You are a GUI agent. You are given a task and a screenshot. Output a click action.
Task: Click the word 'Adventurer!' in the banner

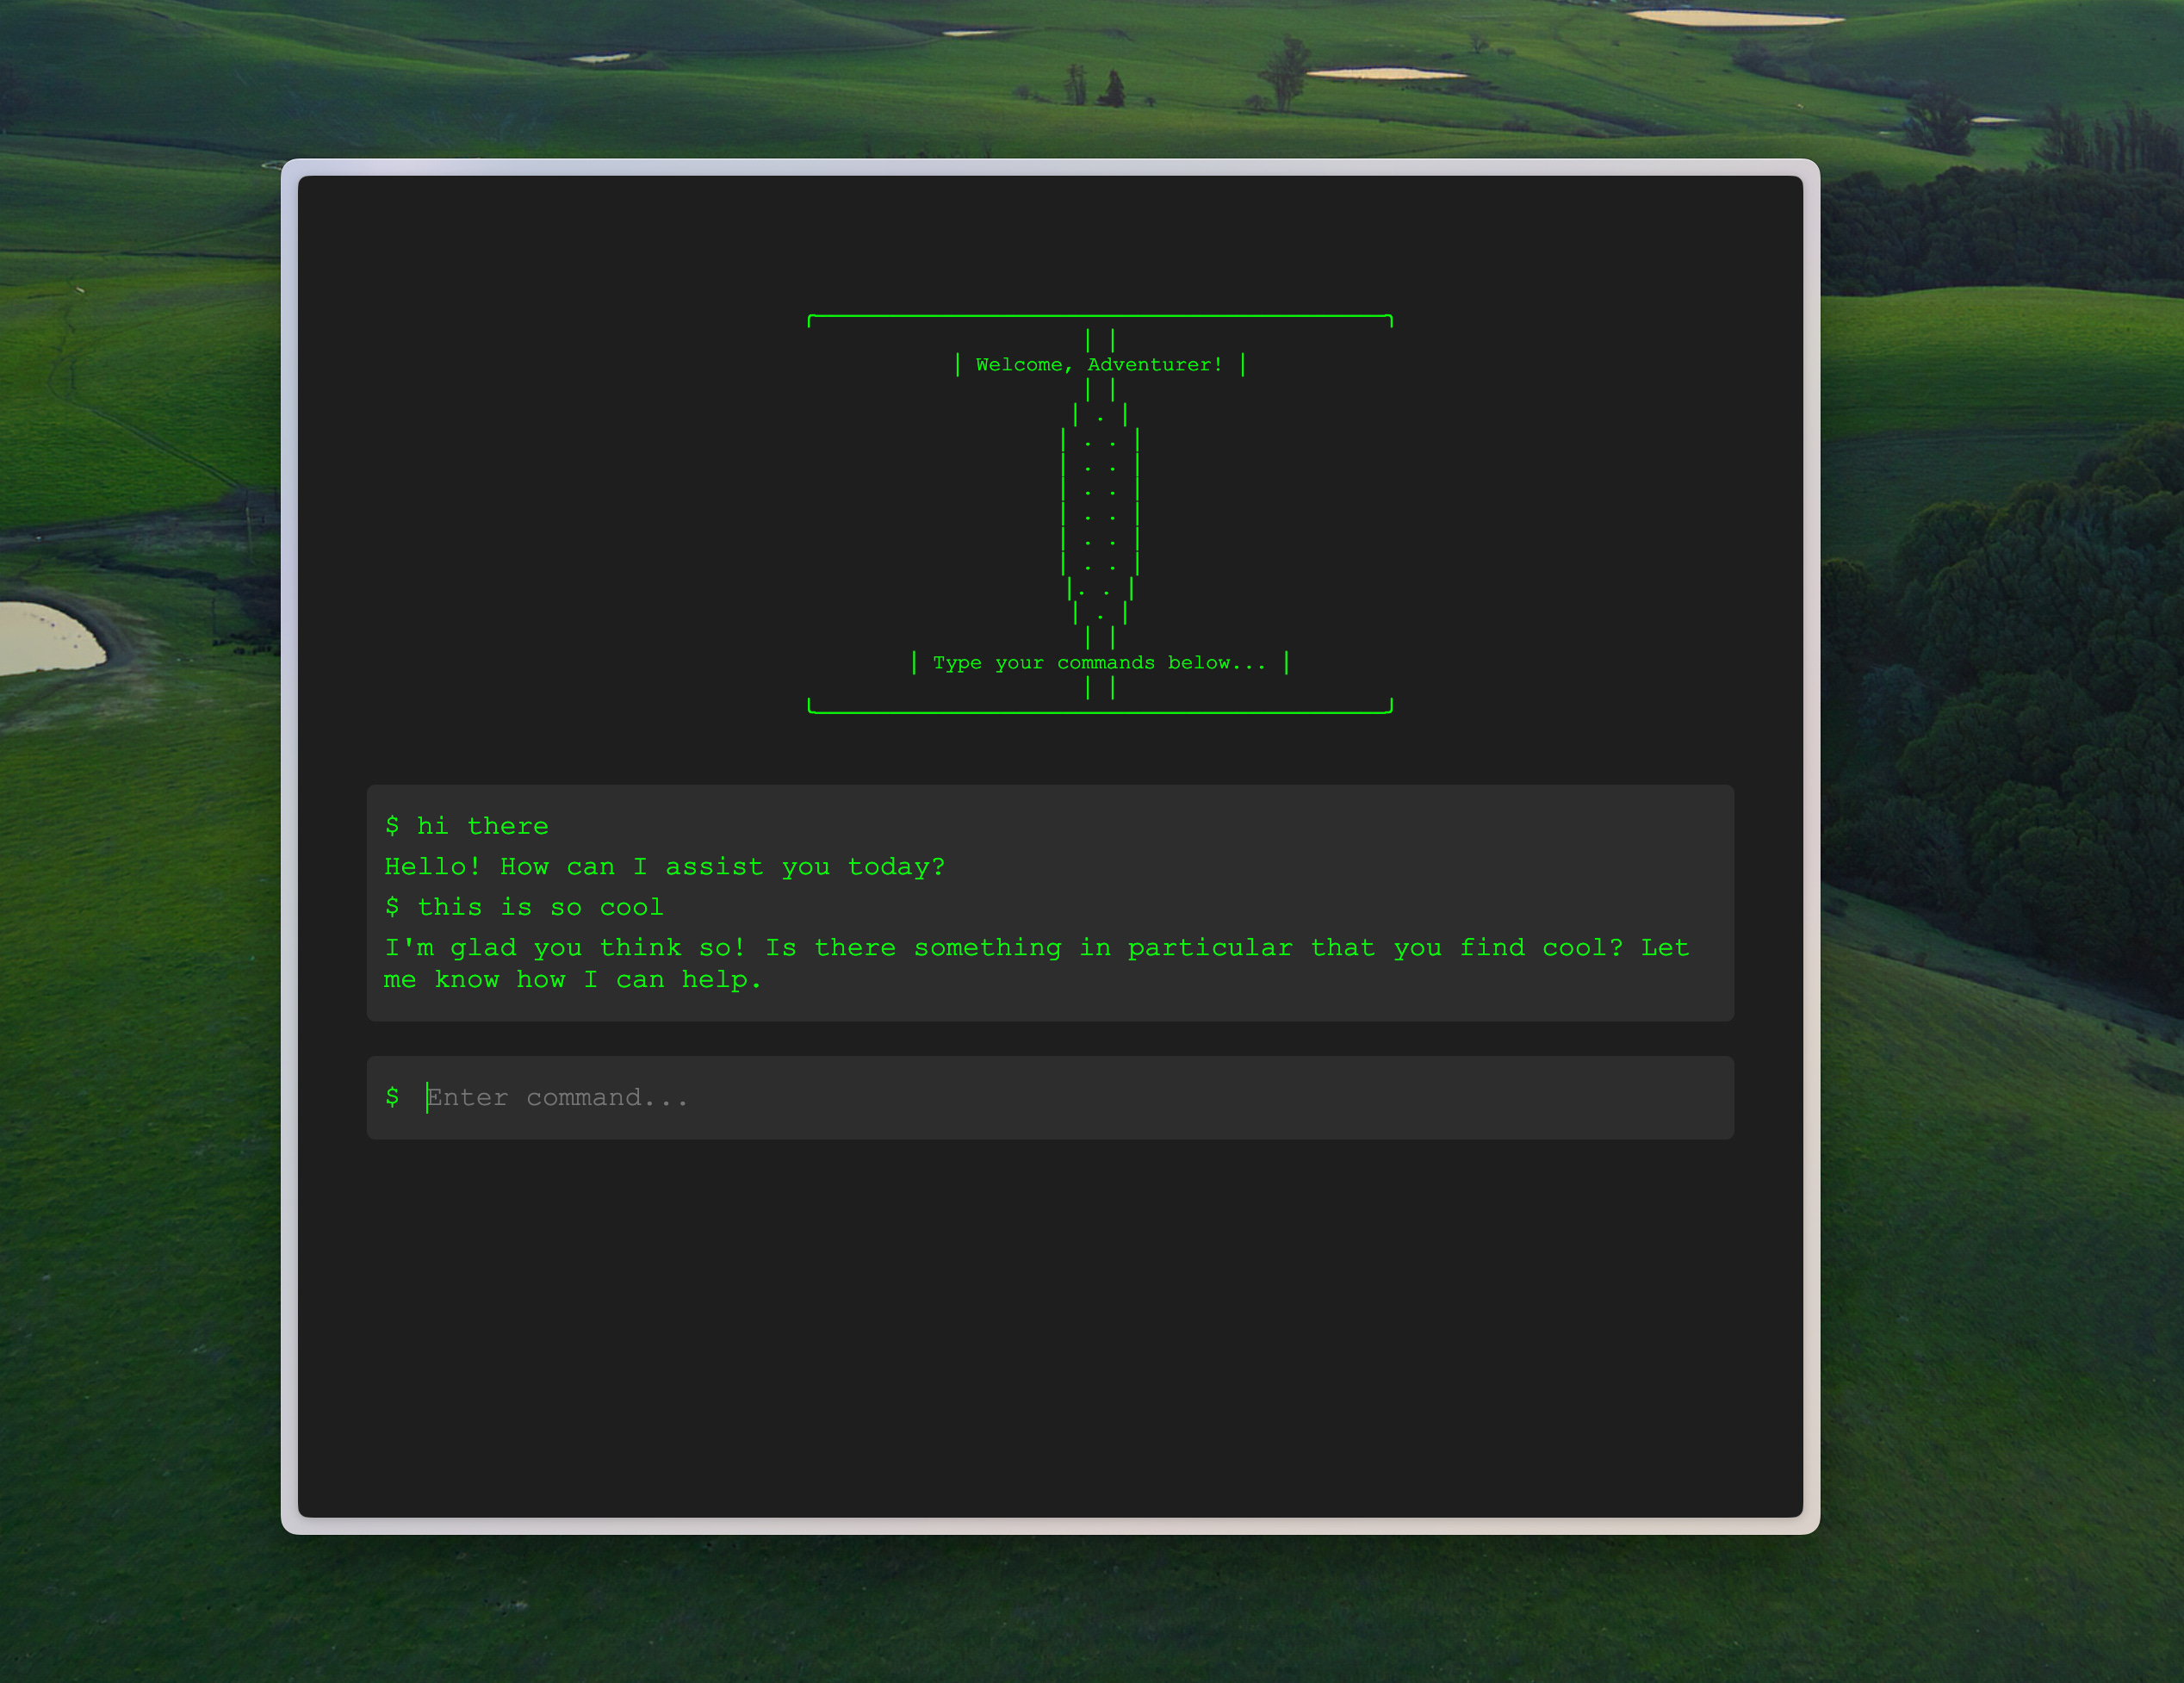coord(1155,365)
